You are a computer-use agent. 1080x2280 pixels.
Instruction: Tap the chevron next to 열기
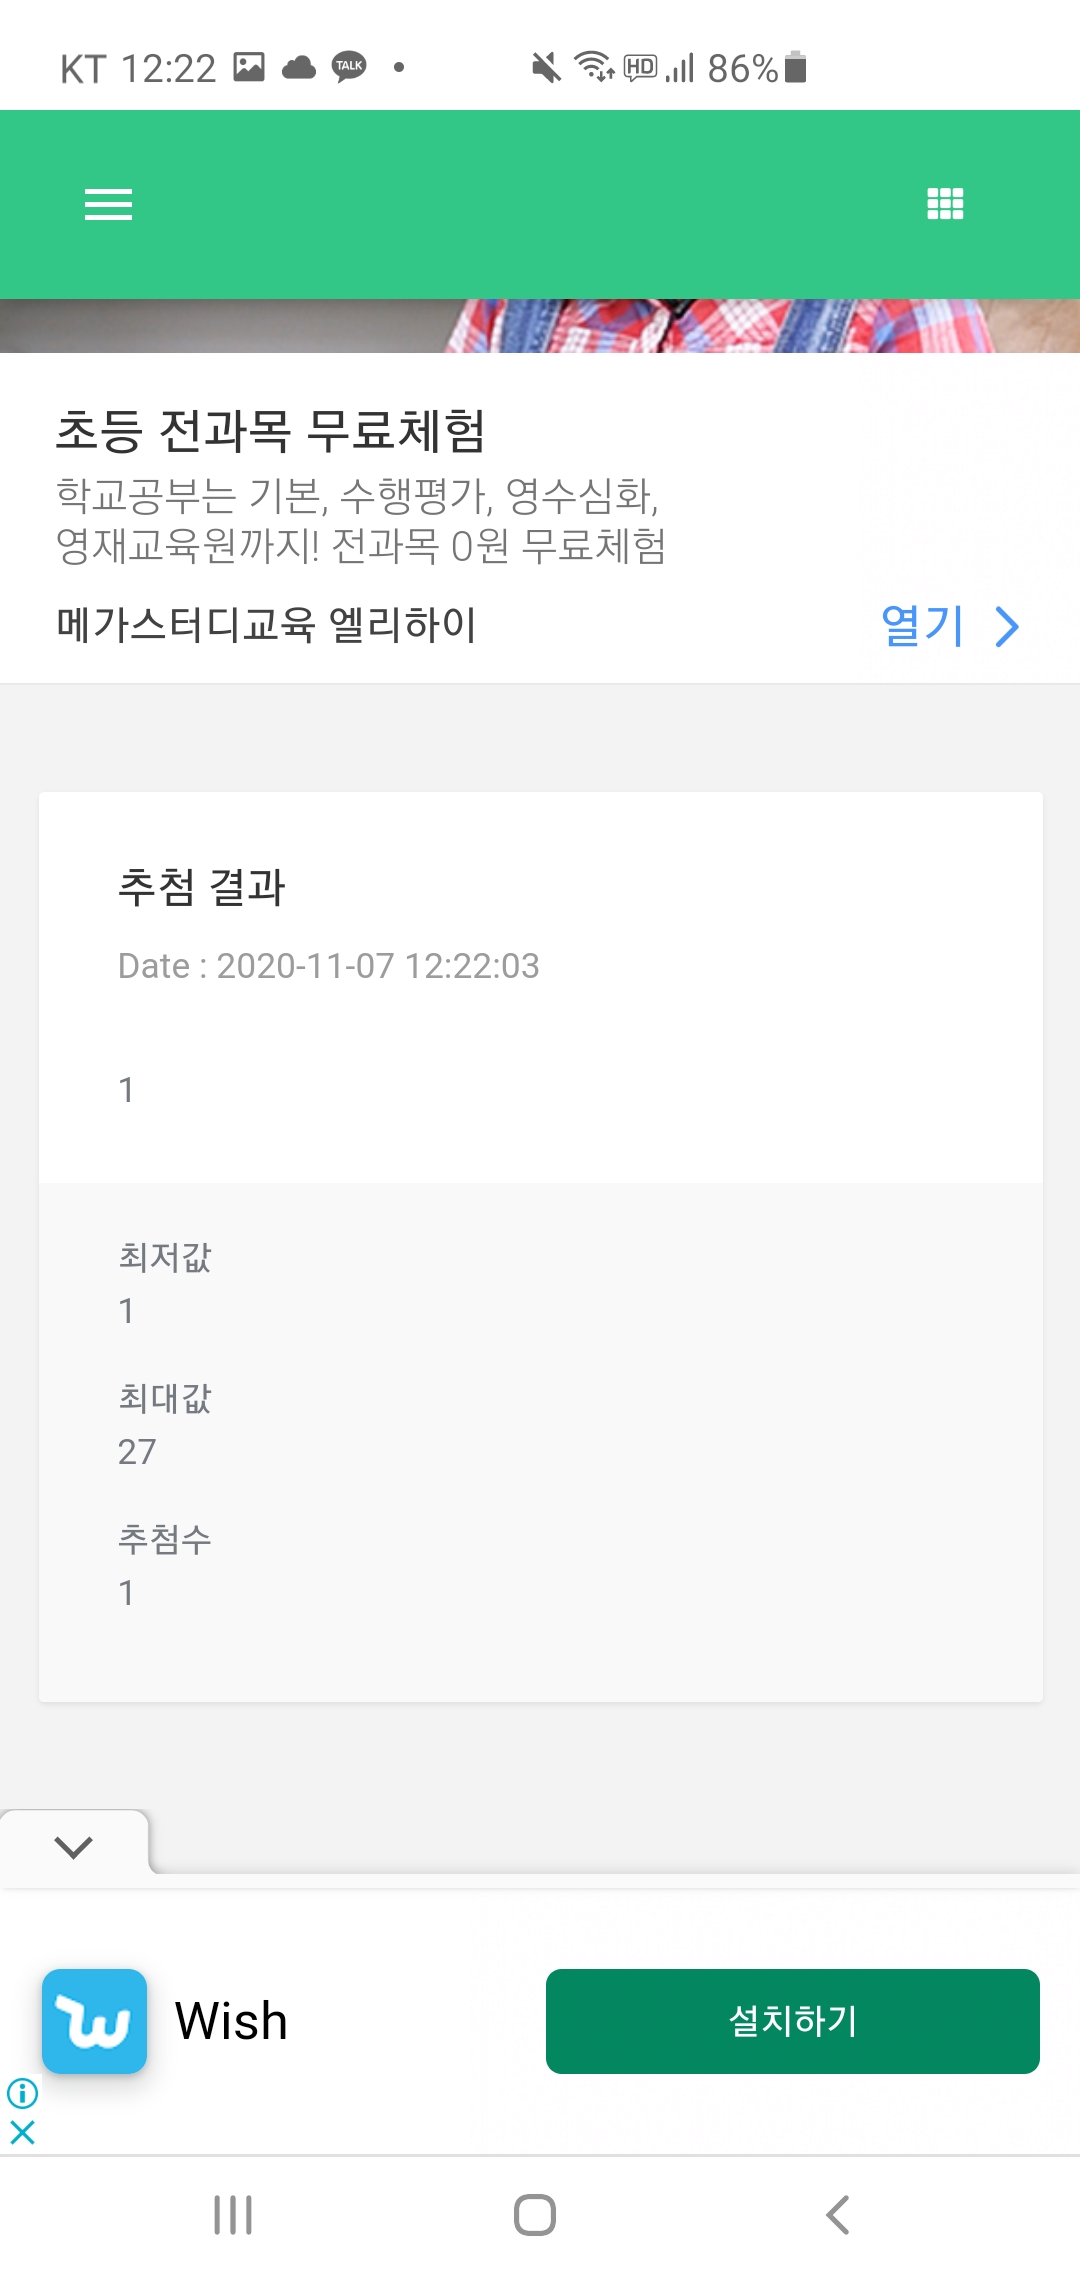1007,627
